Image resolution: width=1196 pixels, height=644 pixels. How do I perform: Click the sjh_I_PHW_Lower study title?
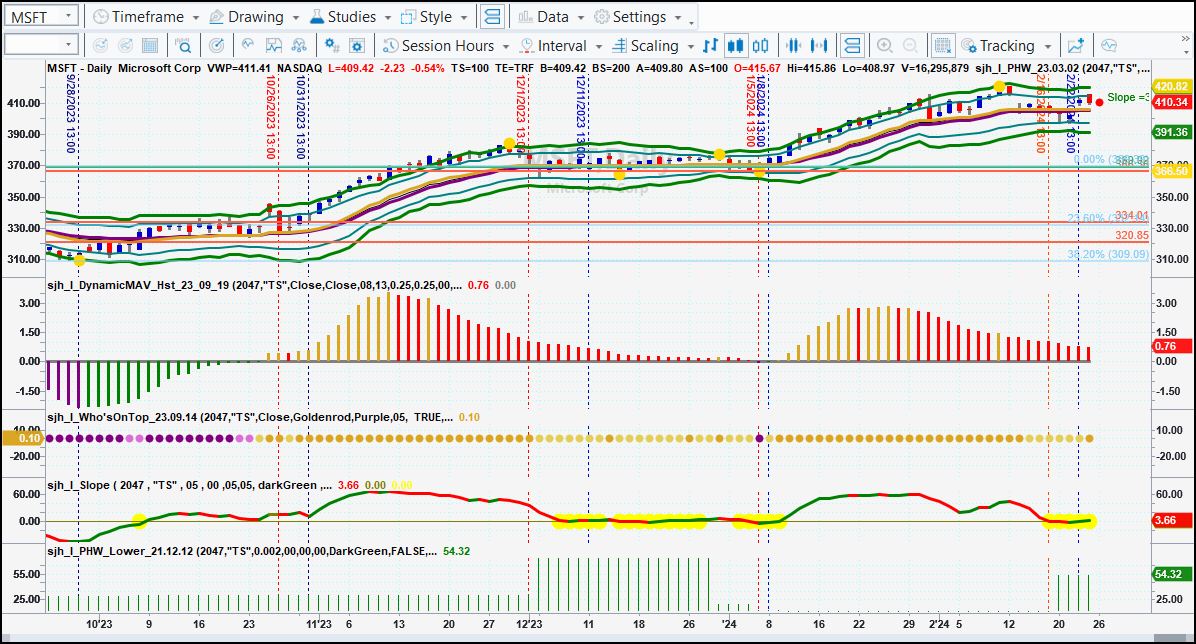pos(242,551)
